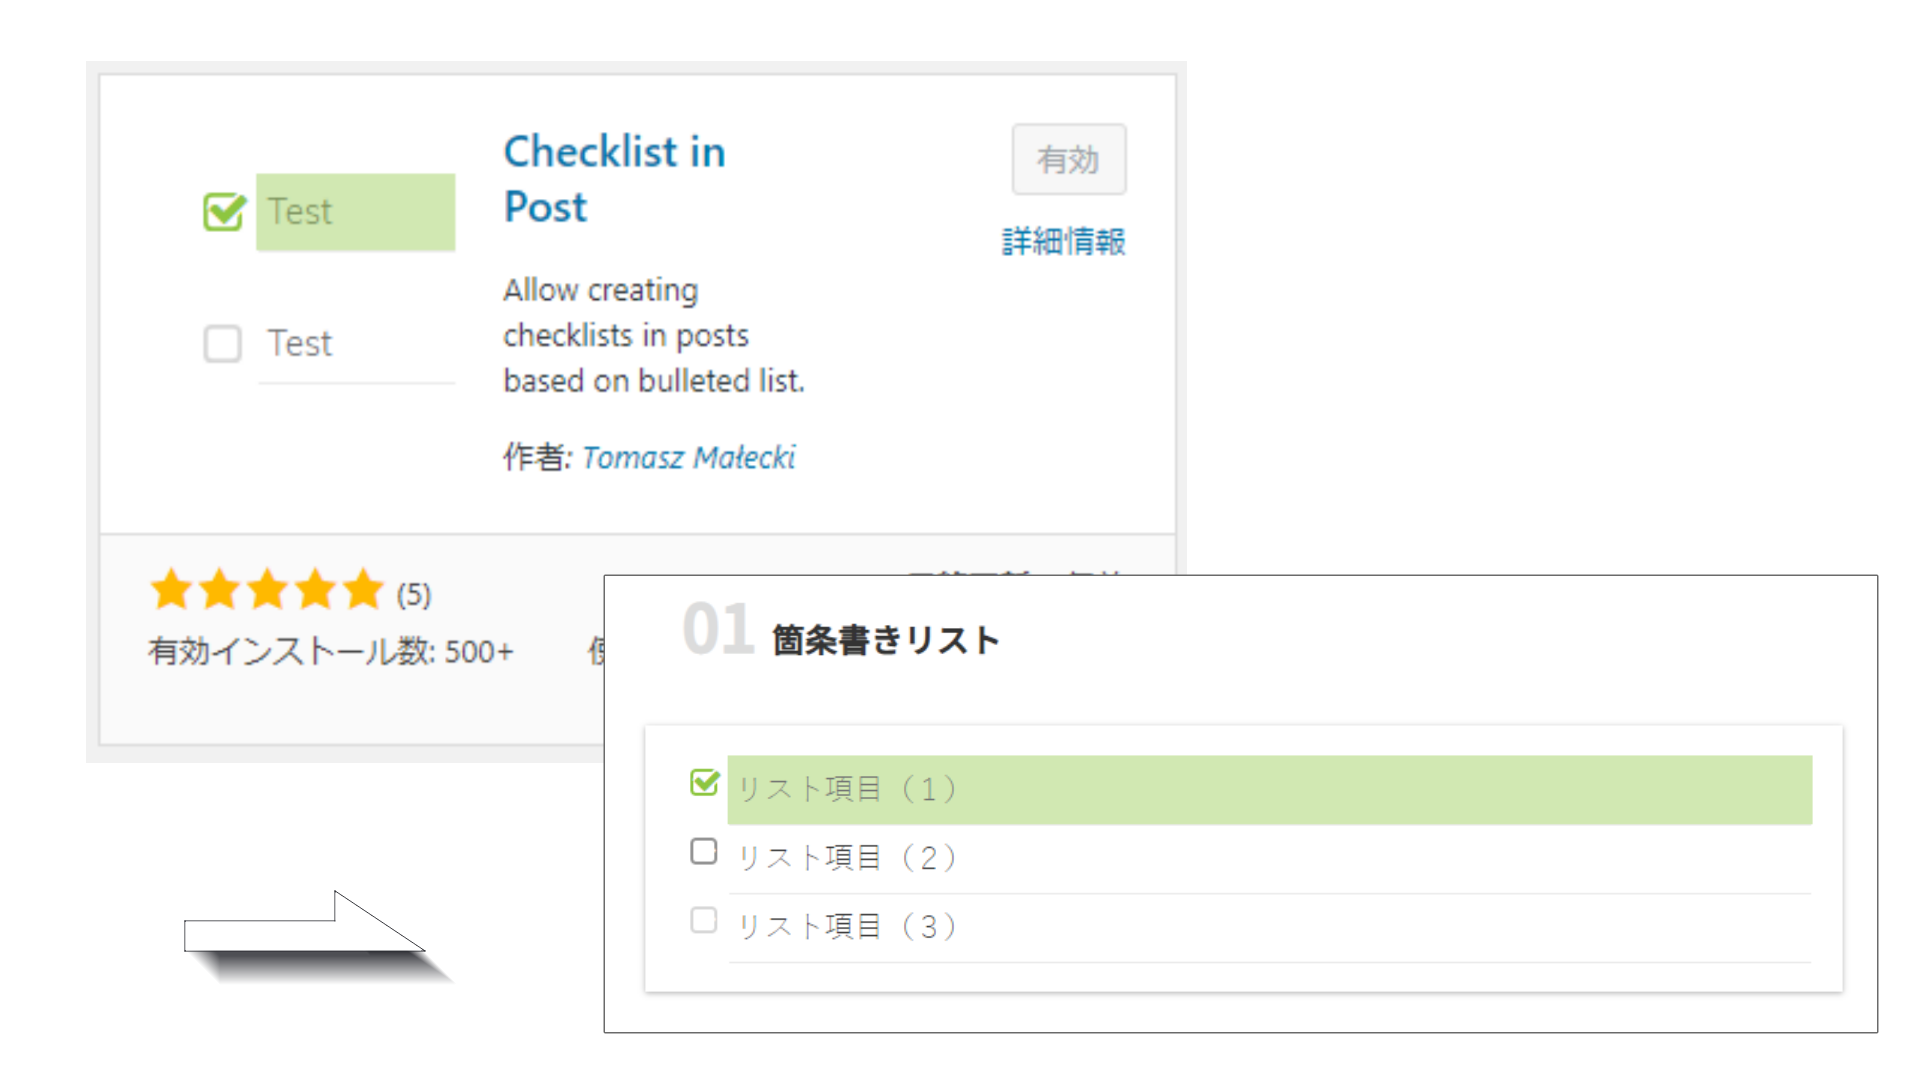Check the empty Test checkbox

222,343
